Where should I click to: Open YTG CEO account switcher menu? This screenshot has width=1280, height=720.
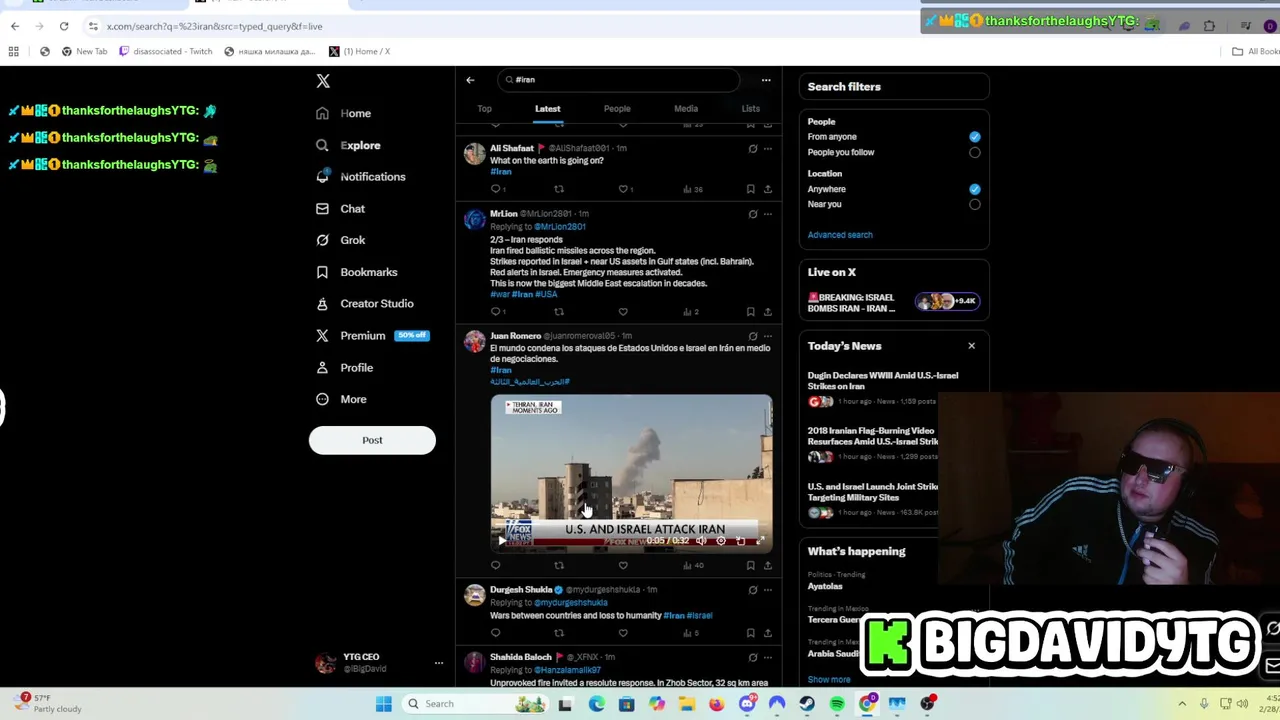click(438, 663)
